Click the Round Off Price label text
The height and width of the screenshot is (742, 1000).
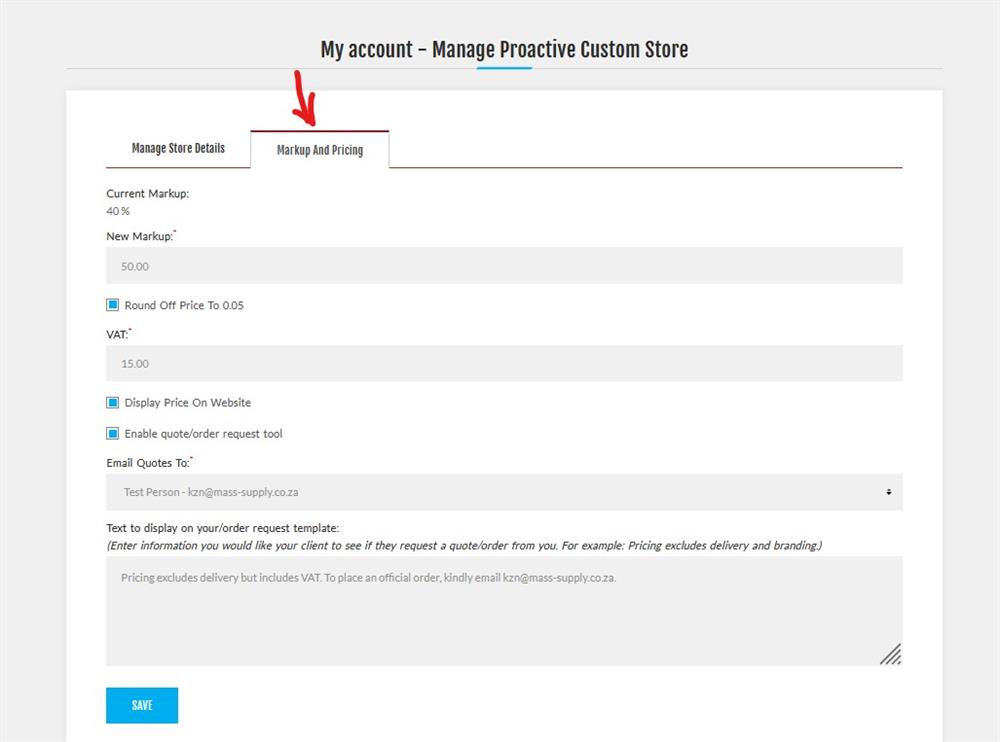(x=184, y=305)
